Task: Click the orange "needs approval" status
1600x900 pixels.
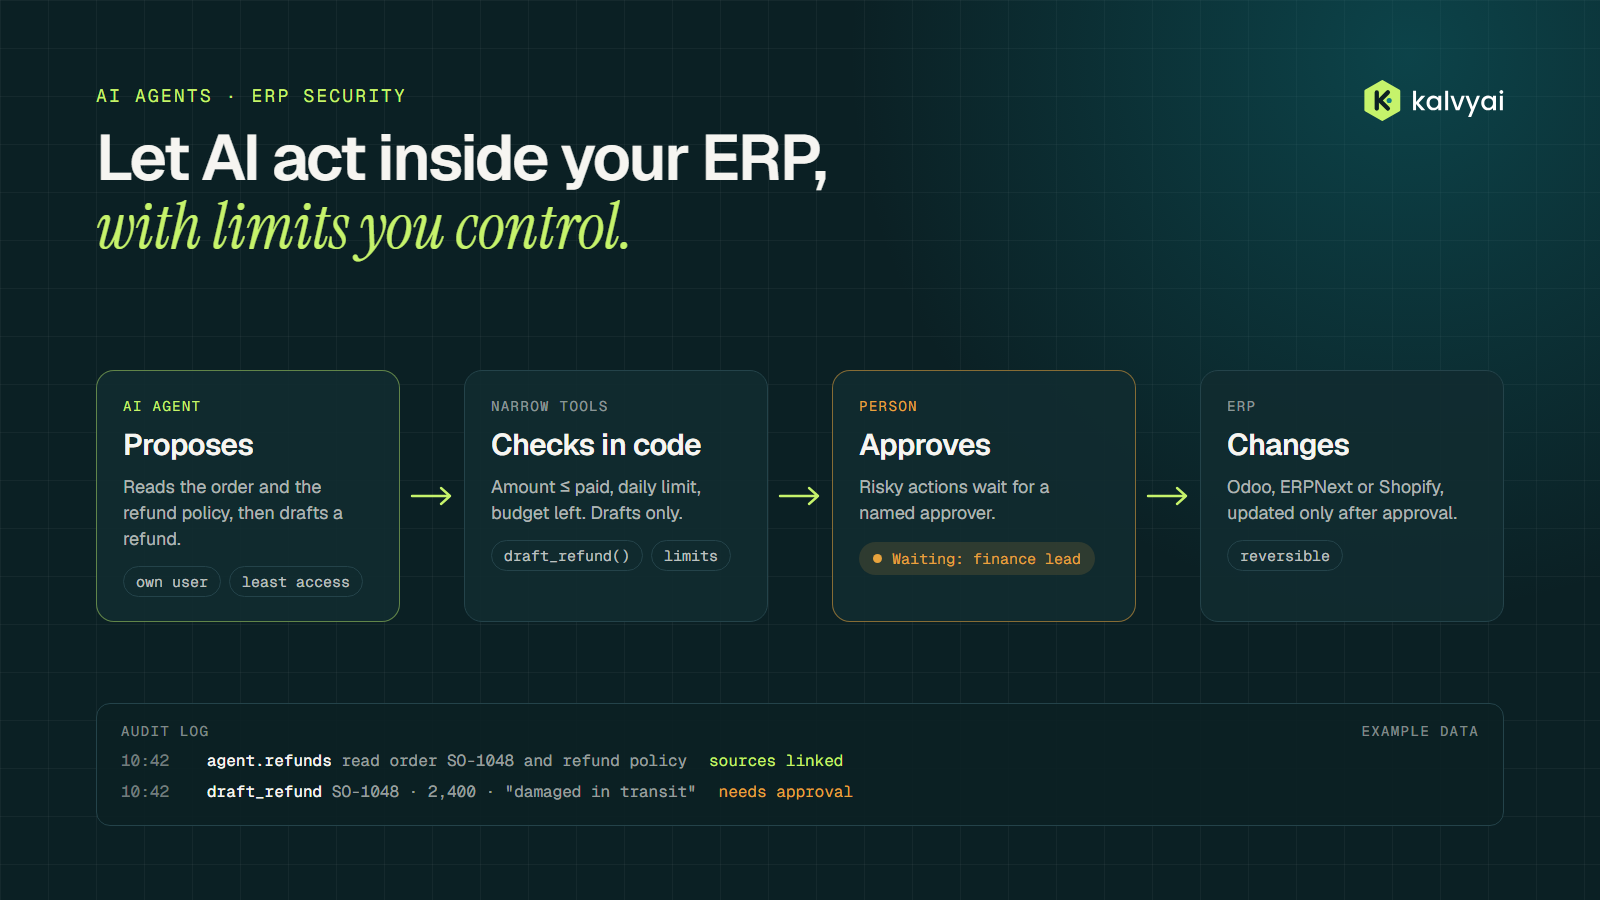Action: click(x=785, y=792)
